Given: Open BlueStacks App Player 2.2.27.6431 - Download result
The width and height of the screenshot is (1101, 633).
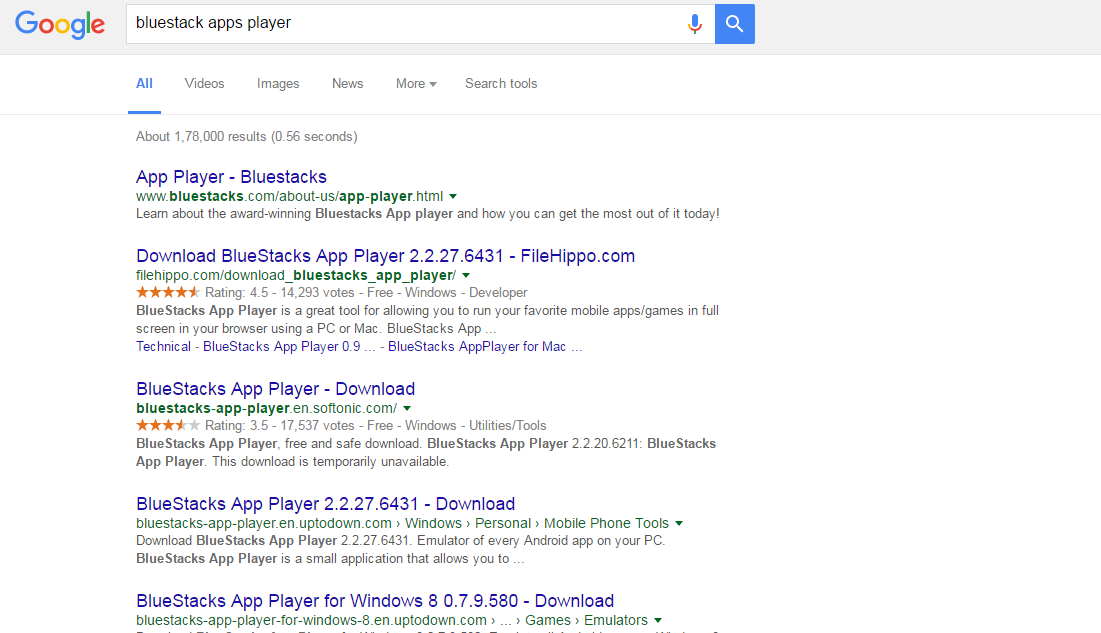Looking at the screenshot, I should coord(325,504).
